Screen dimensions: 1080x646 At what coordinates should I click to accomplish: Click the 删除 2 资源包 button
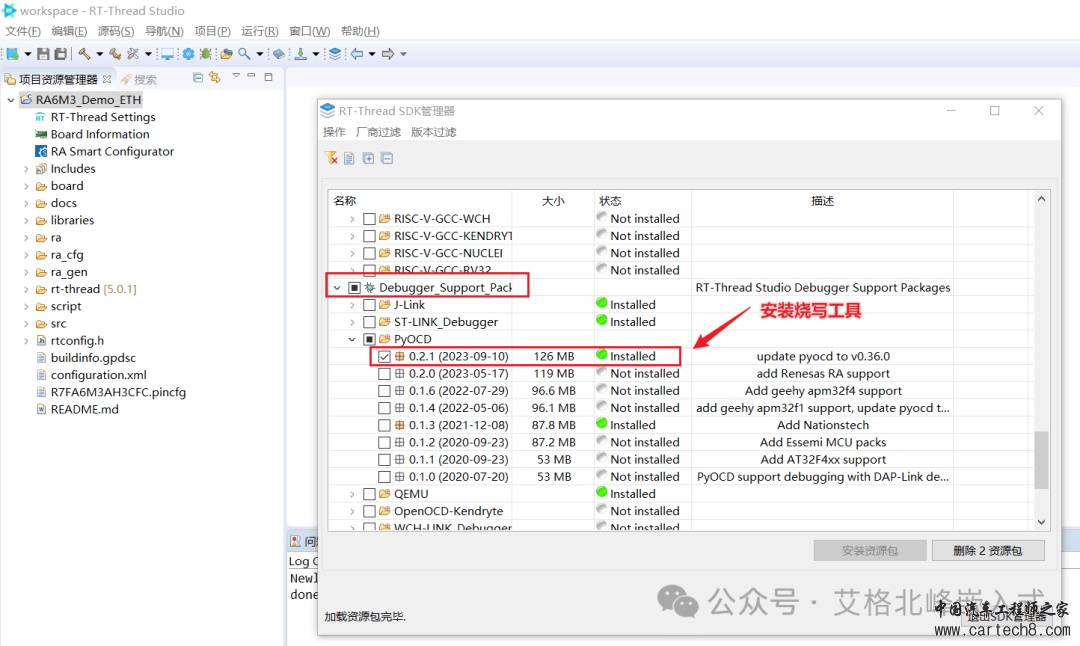click(988, 550)
